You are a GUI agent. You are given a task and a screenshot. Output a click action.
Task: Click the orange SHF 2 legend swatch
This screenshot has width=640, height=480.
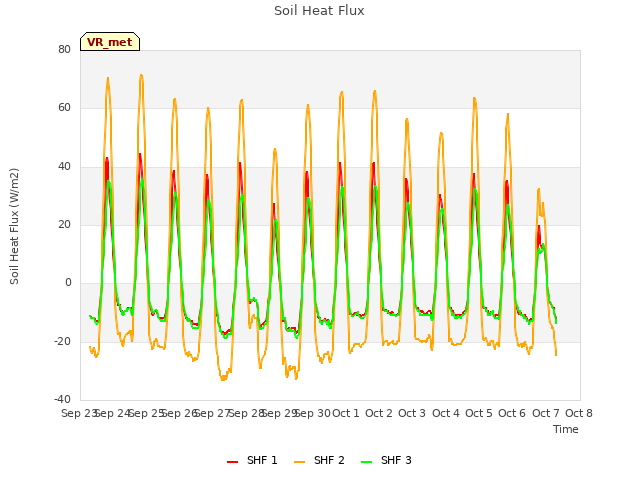click(299, 462)
